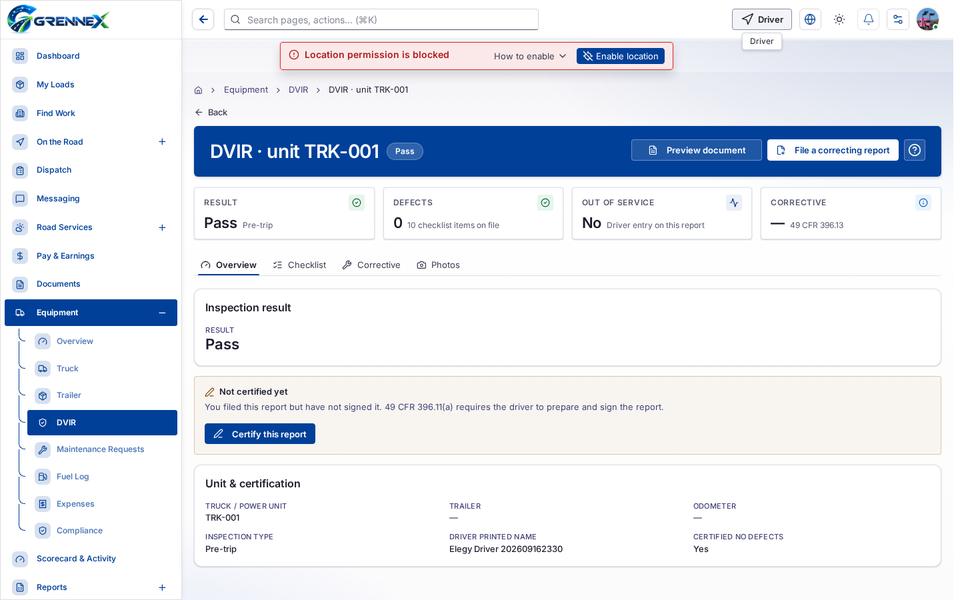The width and height of the screenshot is (960, 600).
Task: Click the Defects card check icon
Action: (x=545, y=203)
